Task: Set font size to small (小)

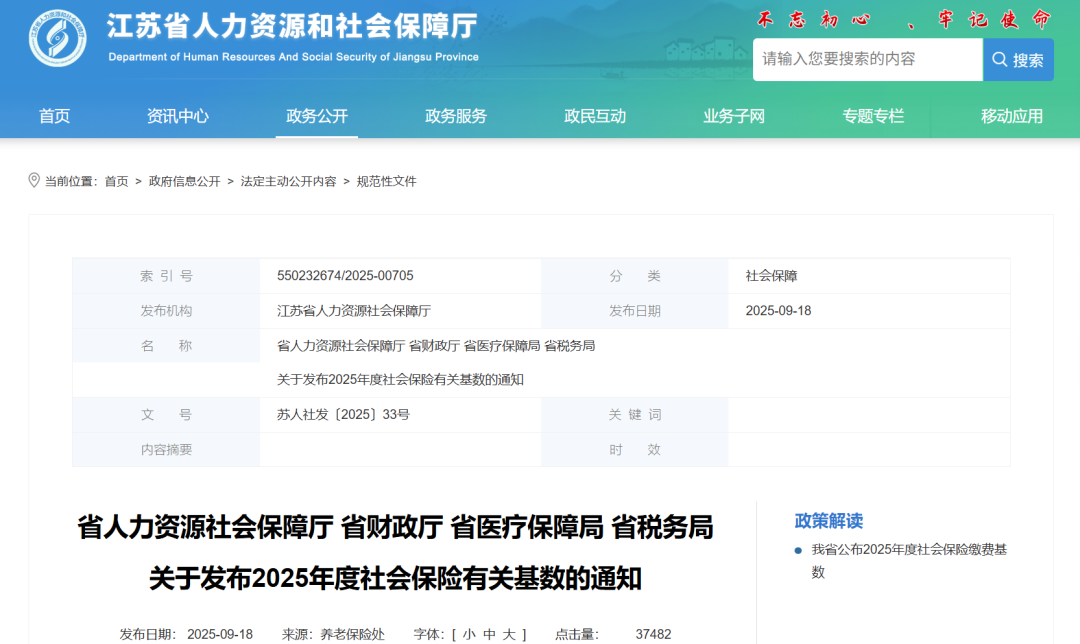Action: click(470, 634)
